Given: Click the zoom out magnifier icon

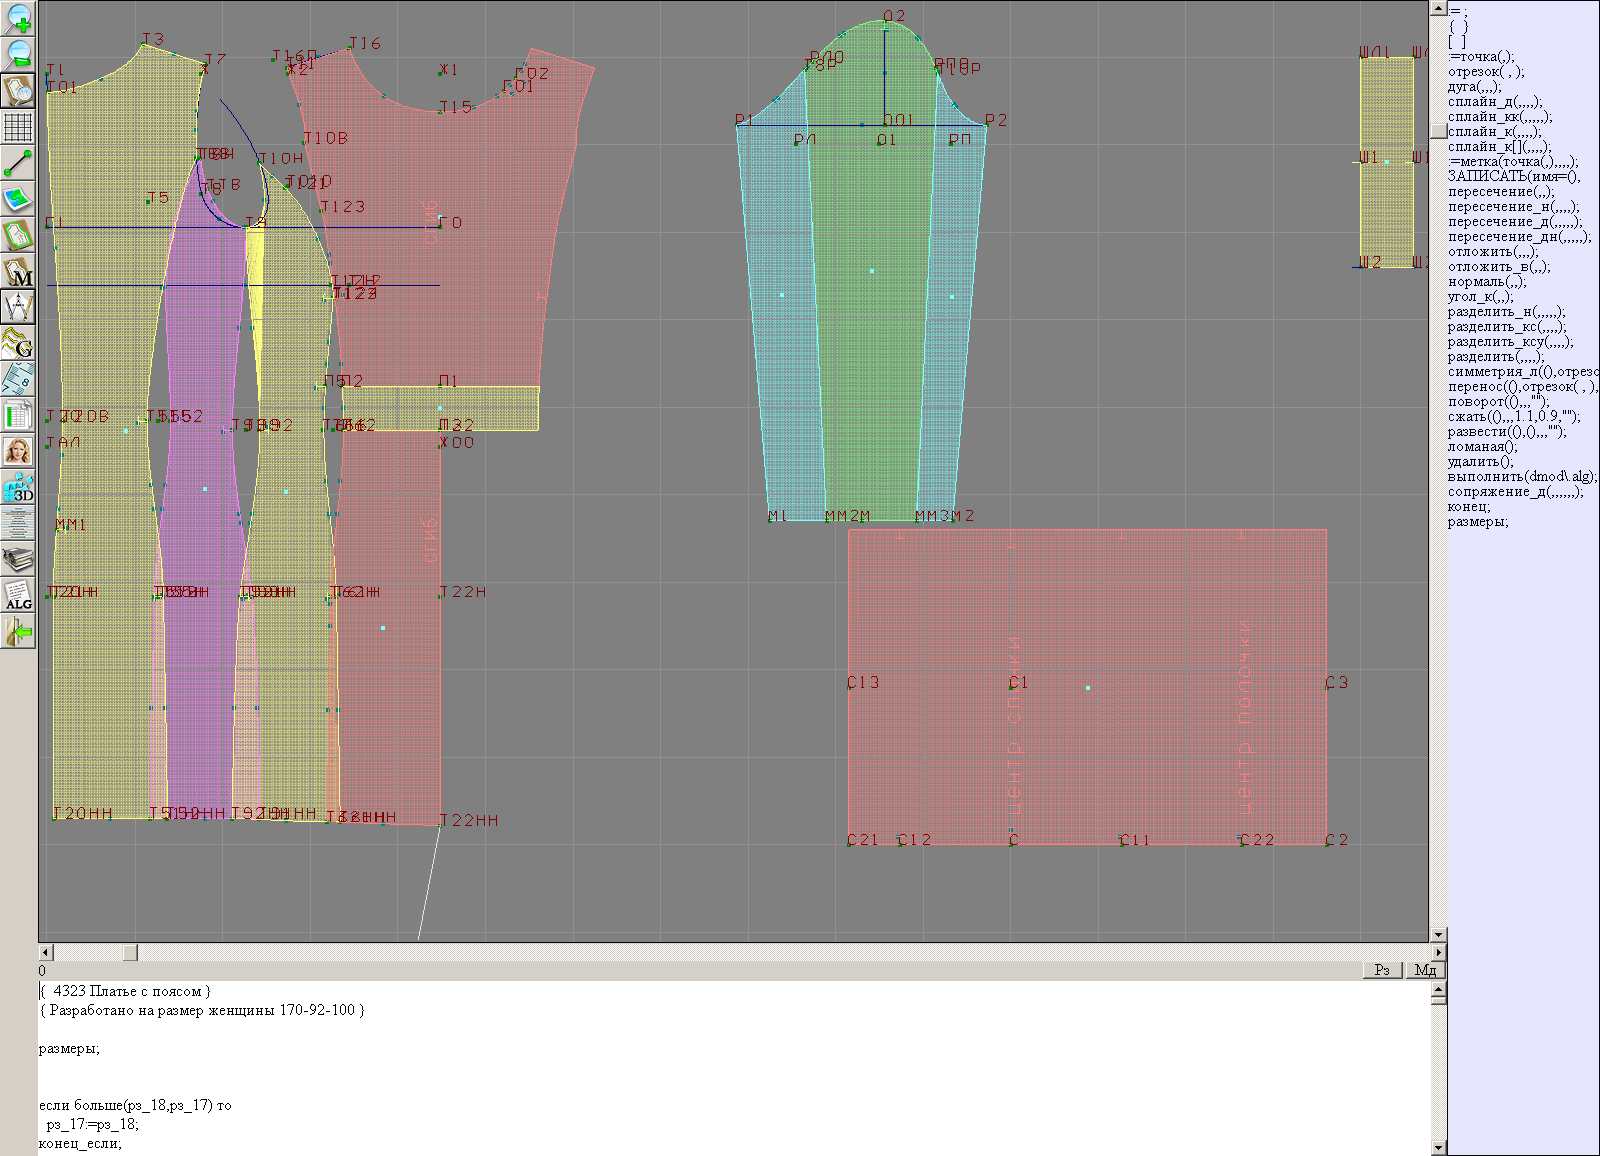Looking at the screenshot, I should [18, 54].
